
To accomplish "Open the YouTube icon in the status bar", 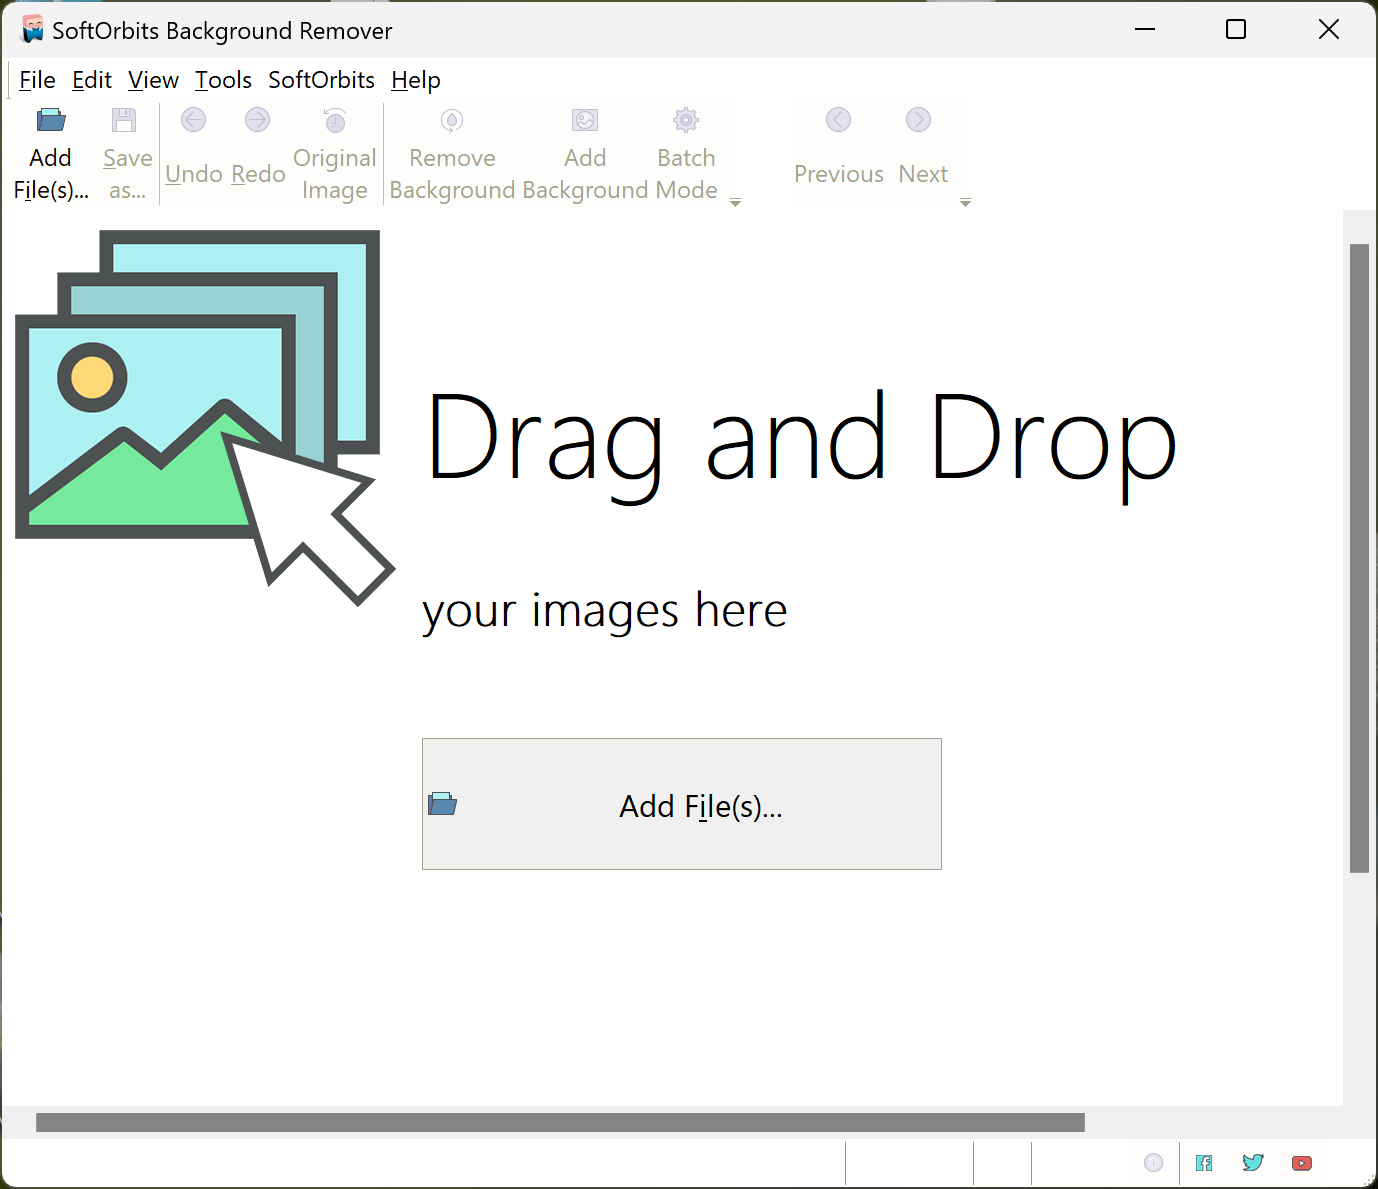I will [1302, 1163].
